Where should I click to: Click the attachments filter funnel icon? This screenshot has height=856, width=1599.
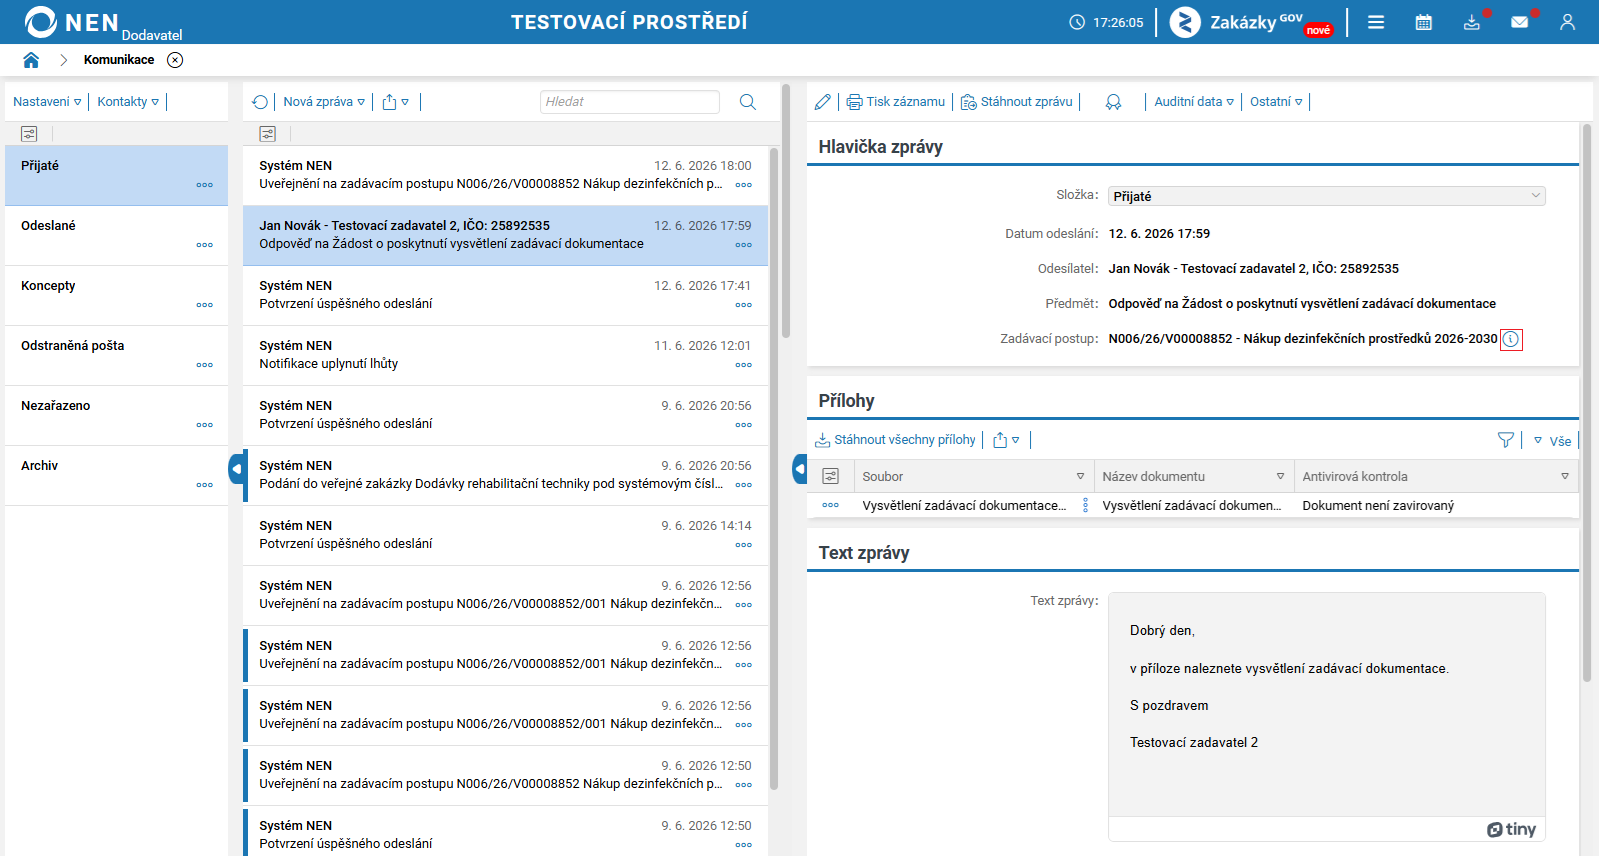(1506, 440)
